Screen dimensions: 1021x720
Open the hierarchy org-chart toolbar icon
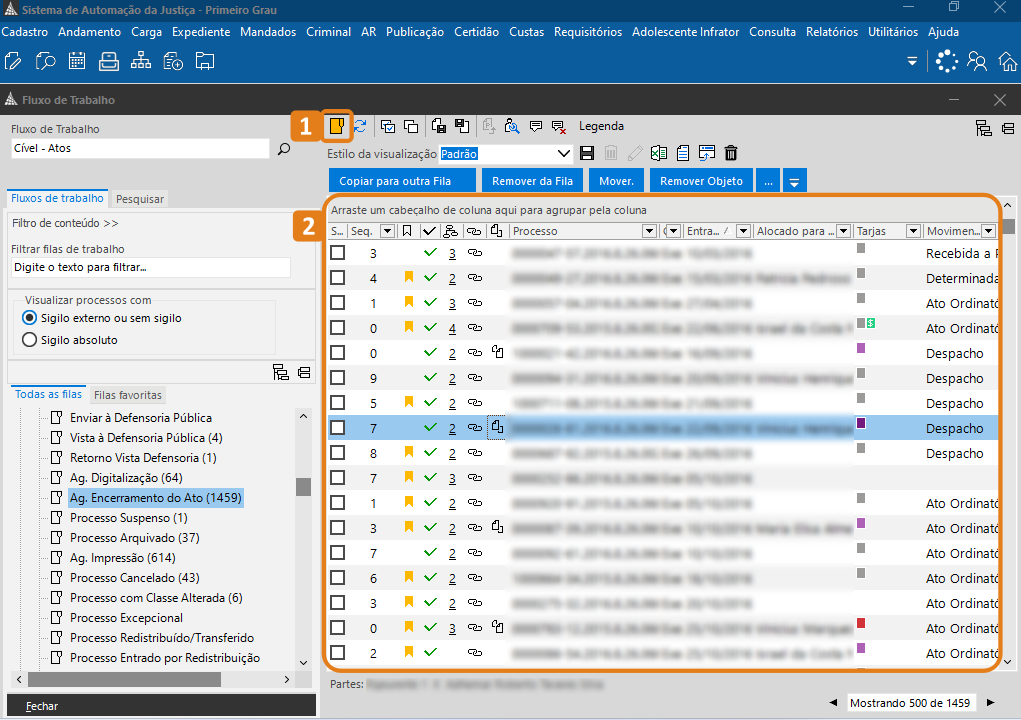141,62
